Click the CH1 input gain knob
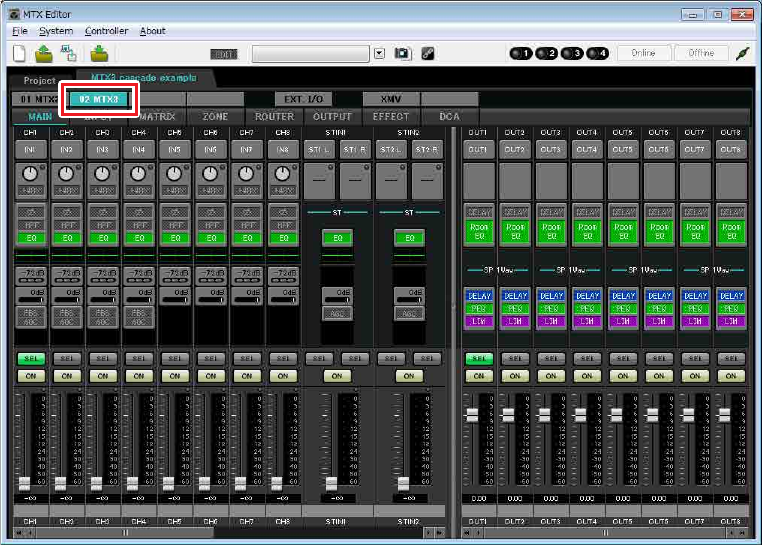Screen dimensions: 762x545 [x=30, y=174]
